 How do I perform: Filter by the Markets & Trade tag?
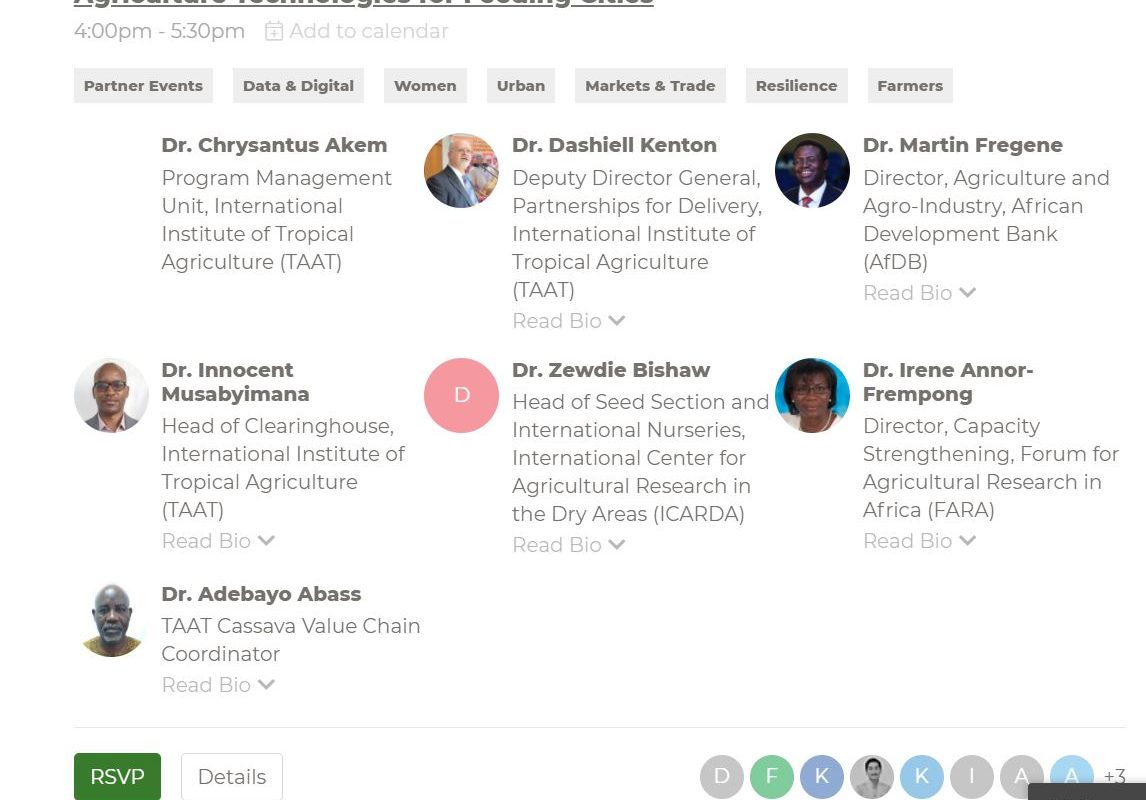(650, 86)
